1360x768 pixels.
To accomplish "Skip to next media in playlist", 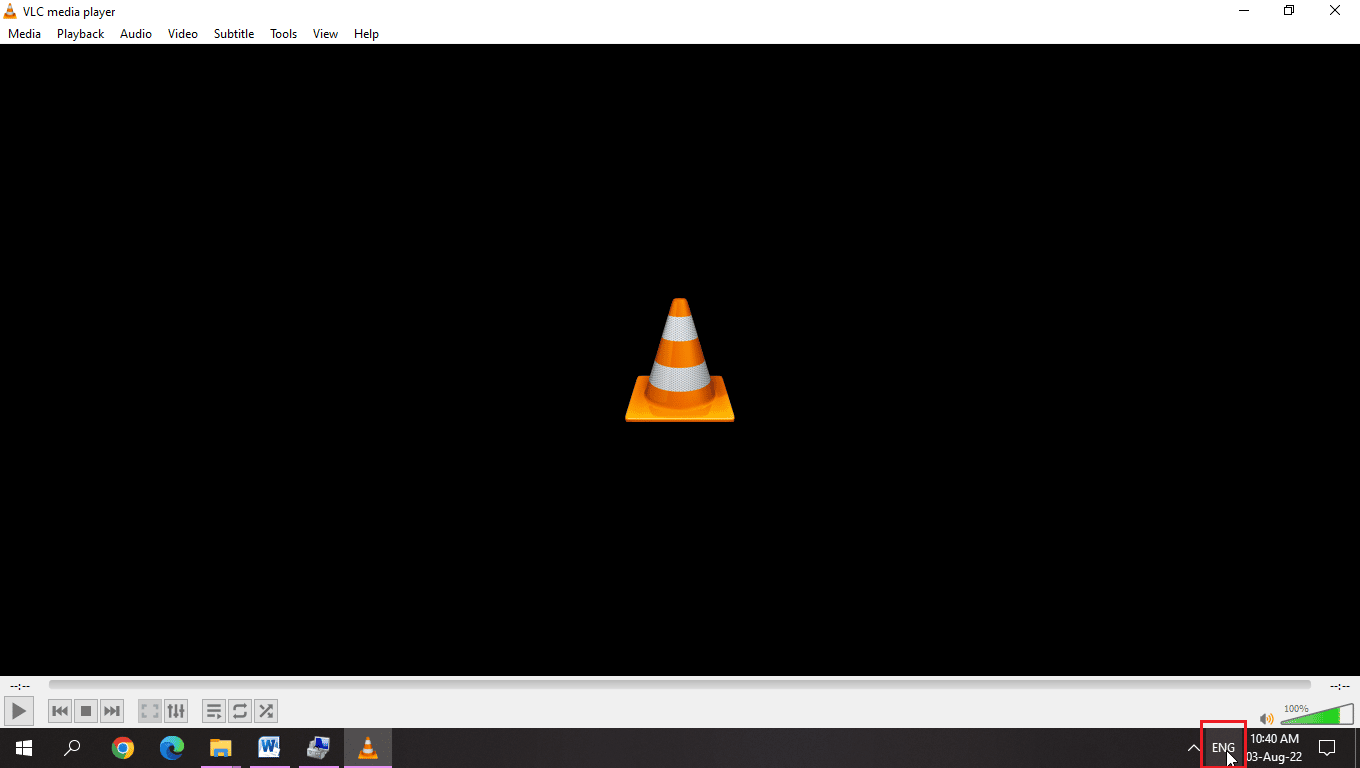I will click(112, 711).
